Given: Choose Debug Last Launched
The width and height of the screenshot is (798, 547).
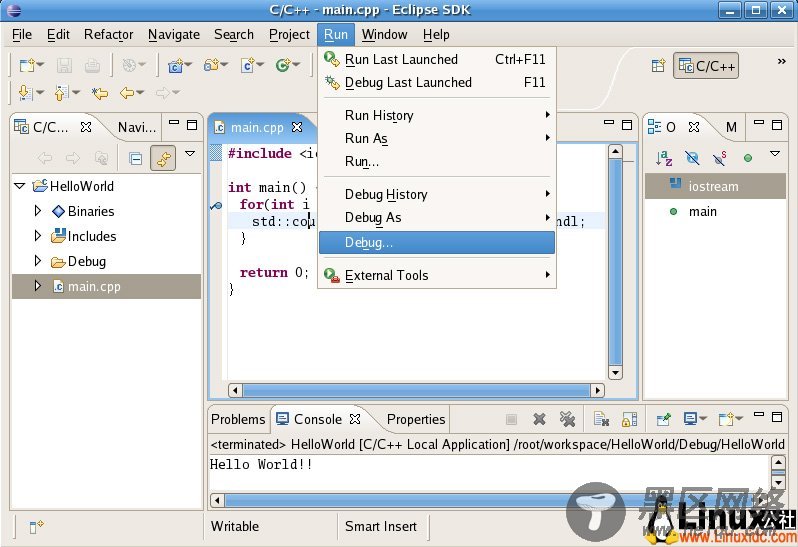Looking at the screenshot, I should (437, 82).
